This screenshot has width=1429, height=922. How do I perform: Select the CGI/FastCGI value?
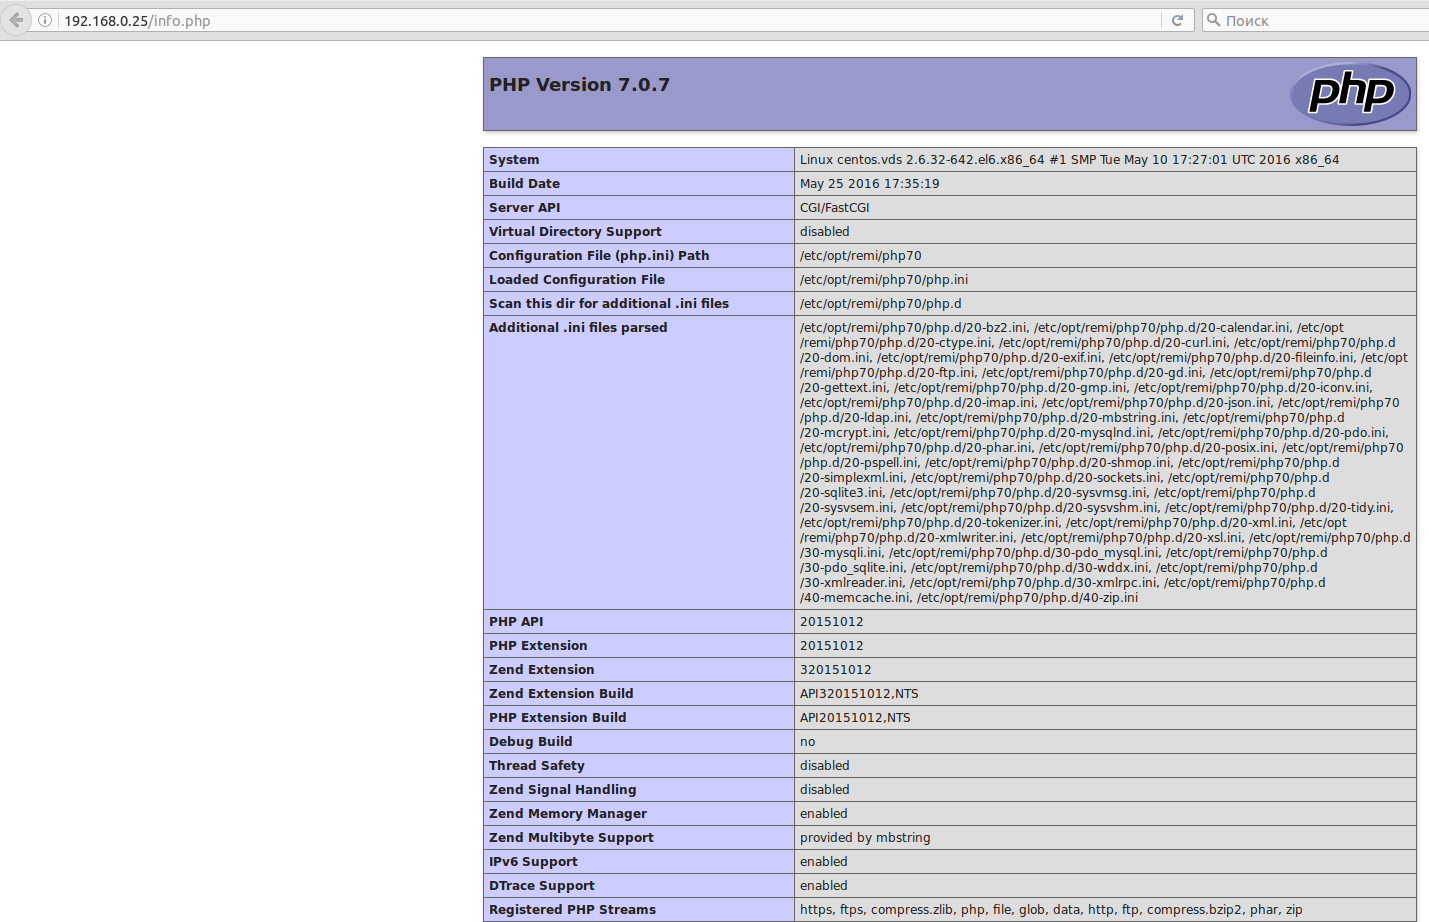(834, 208)
